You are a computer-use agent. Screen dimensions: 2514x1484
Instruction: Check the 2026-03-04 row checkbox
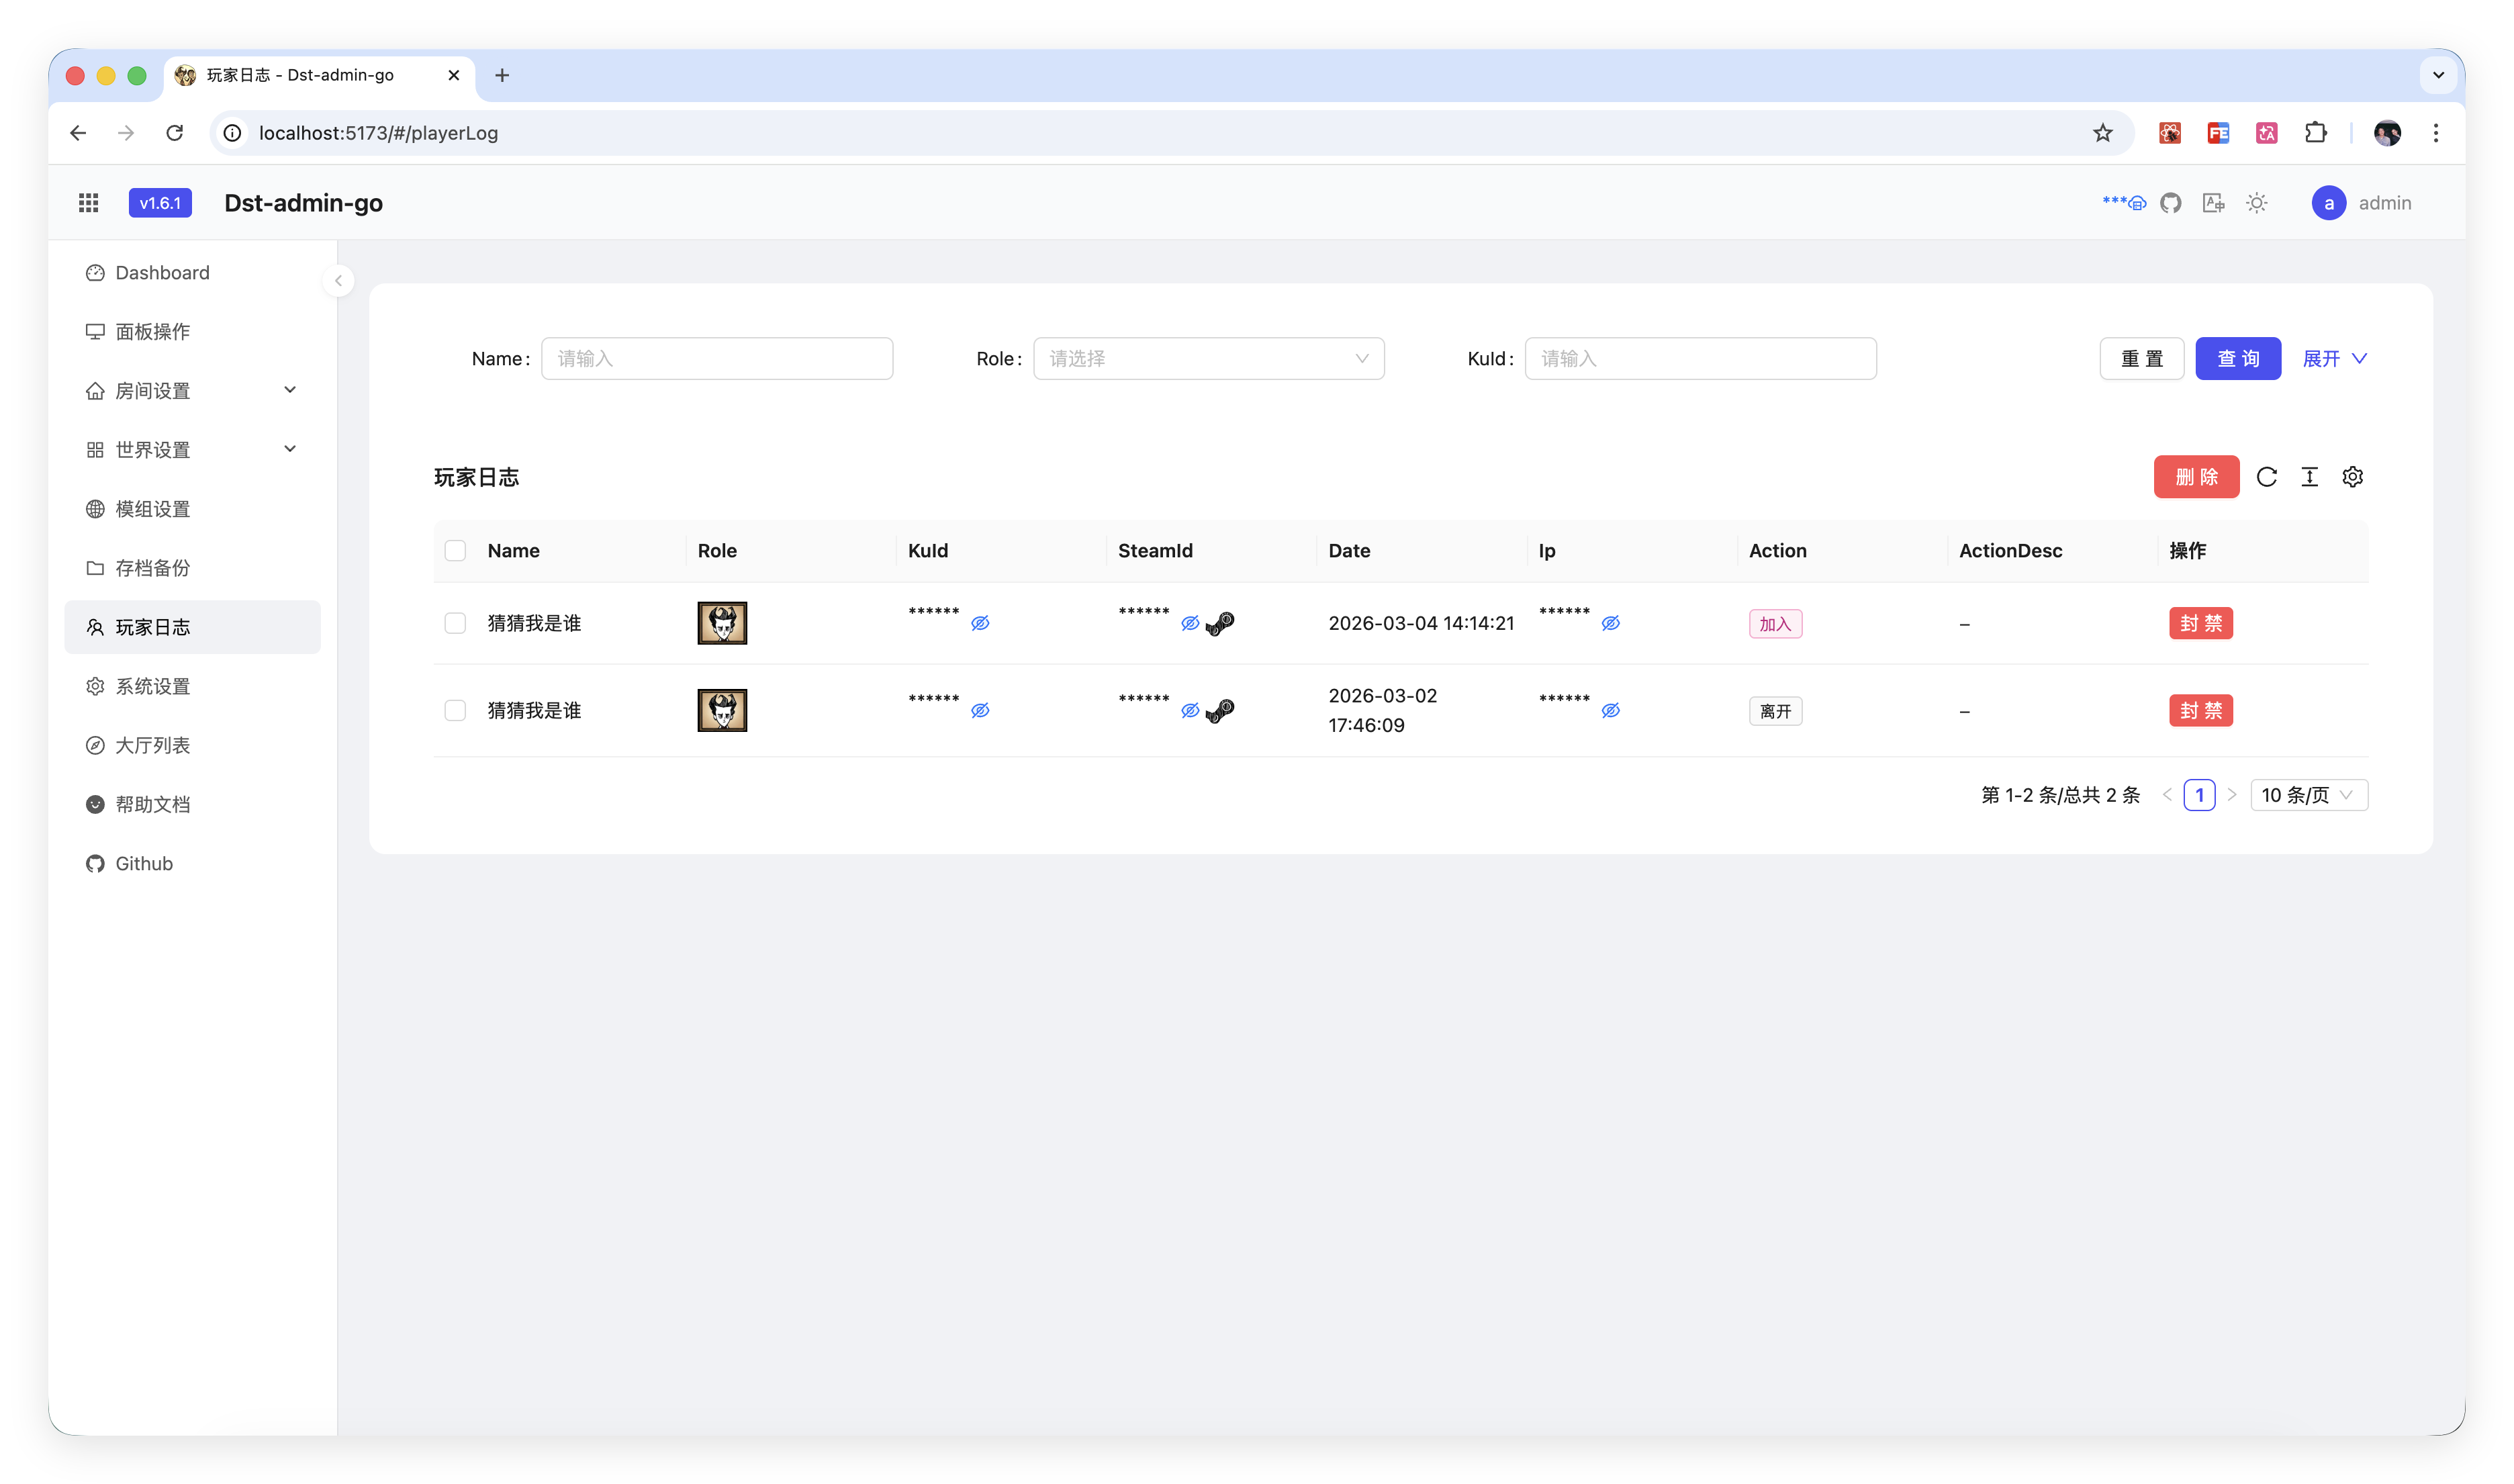pyautogui.click(x=455, y=623)
